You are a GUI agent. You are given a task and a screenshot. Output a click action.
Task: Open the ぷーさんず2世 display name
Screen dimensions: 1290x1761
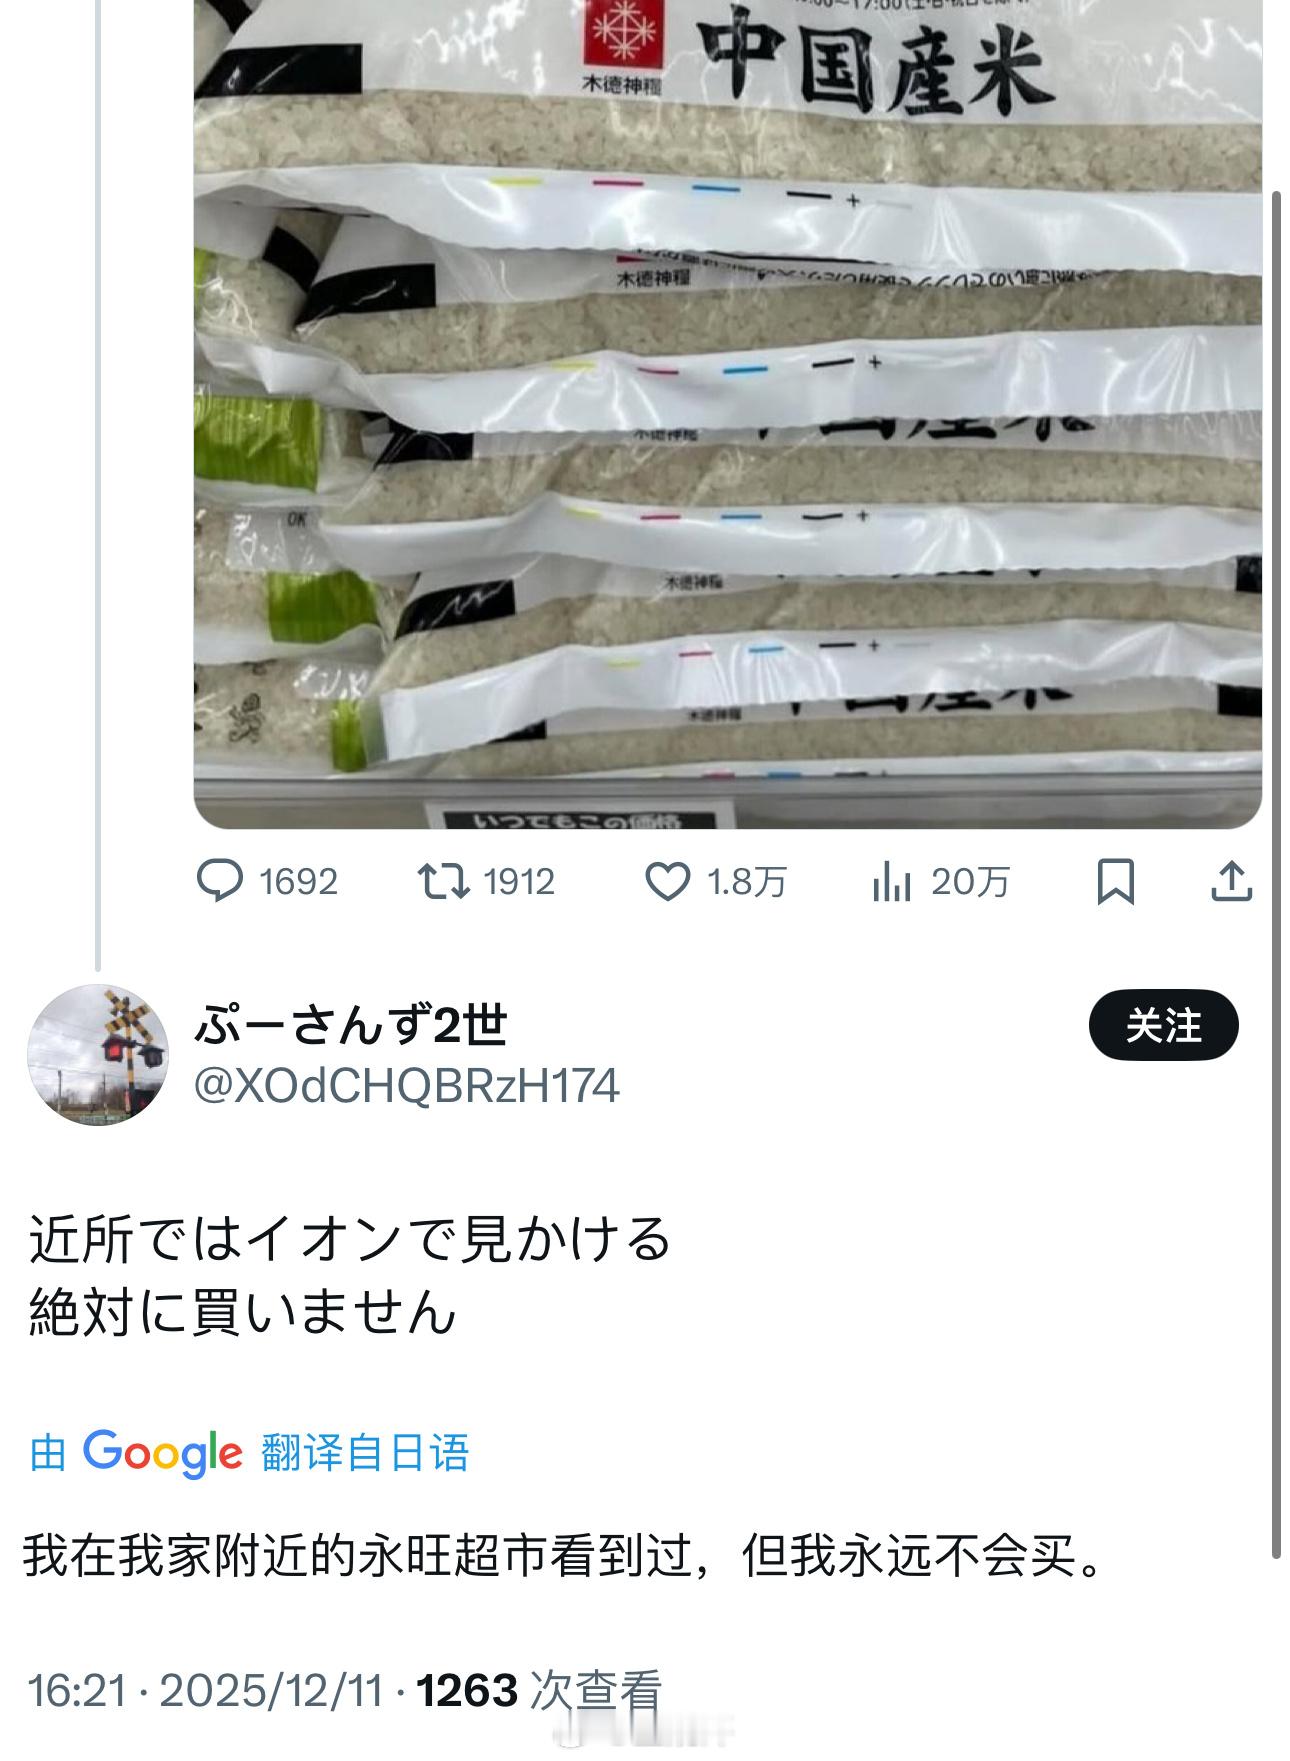tap(351, 1025)
